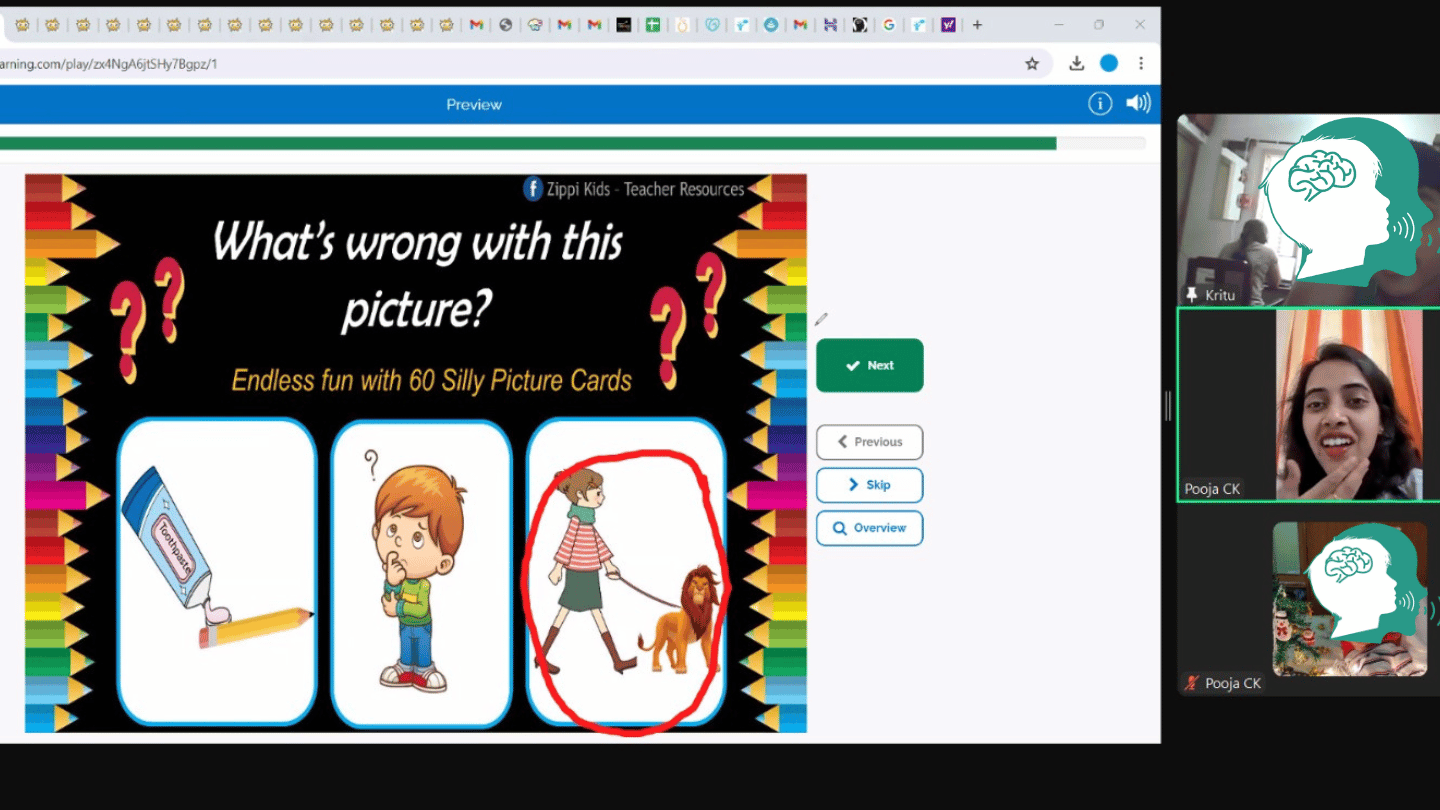
Task: Click the info icon in Preview bar
Action: tap(1100, 104)
